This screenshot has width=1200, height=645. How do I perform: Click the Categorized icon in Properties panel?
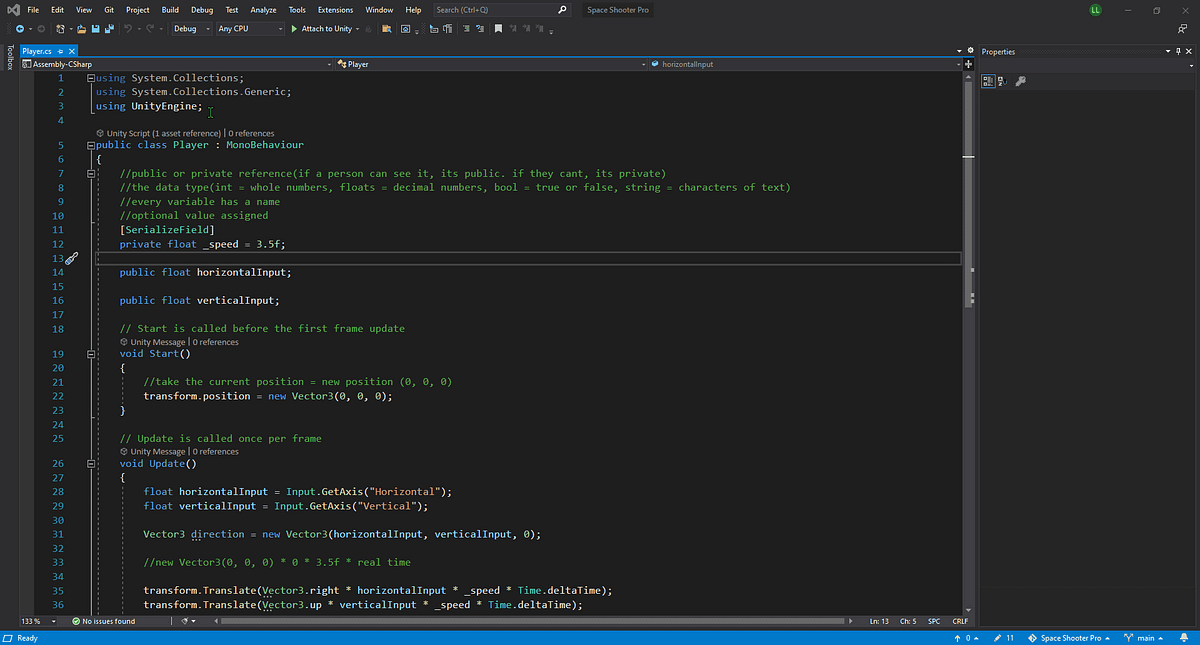pos(988,82)
